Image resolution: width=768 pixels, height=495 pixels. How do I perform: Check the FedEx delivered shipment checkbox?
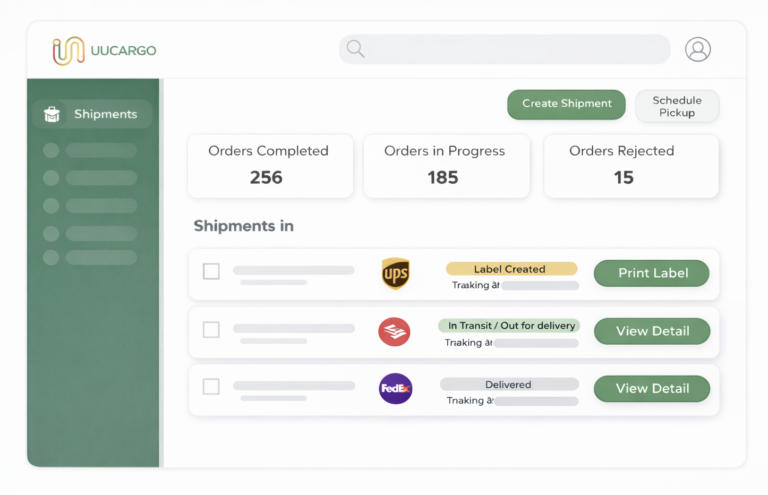coord(211,386)
